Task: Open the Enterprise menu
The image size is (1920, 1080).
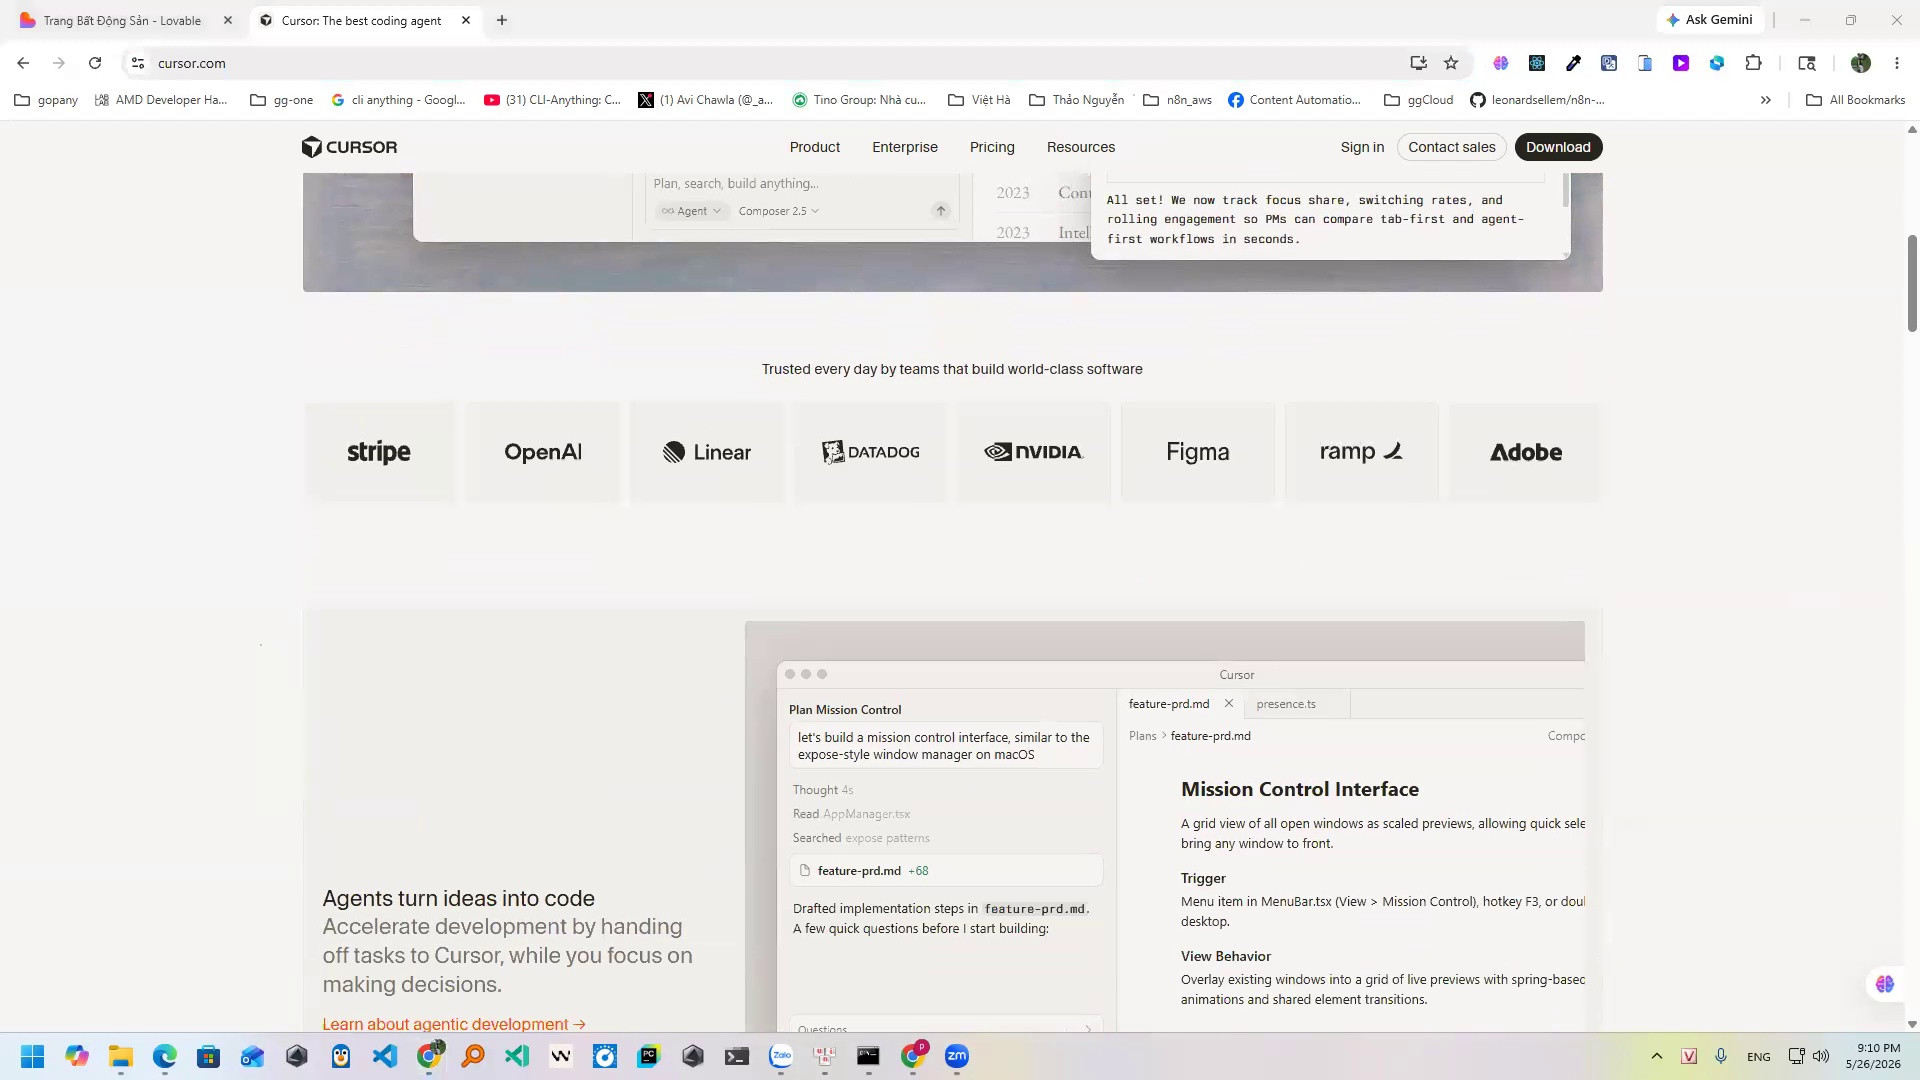Action: (905, 147)
